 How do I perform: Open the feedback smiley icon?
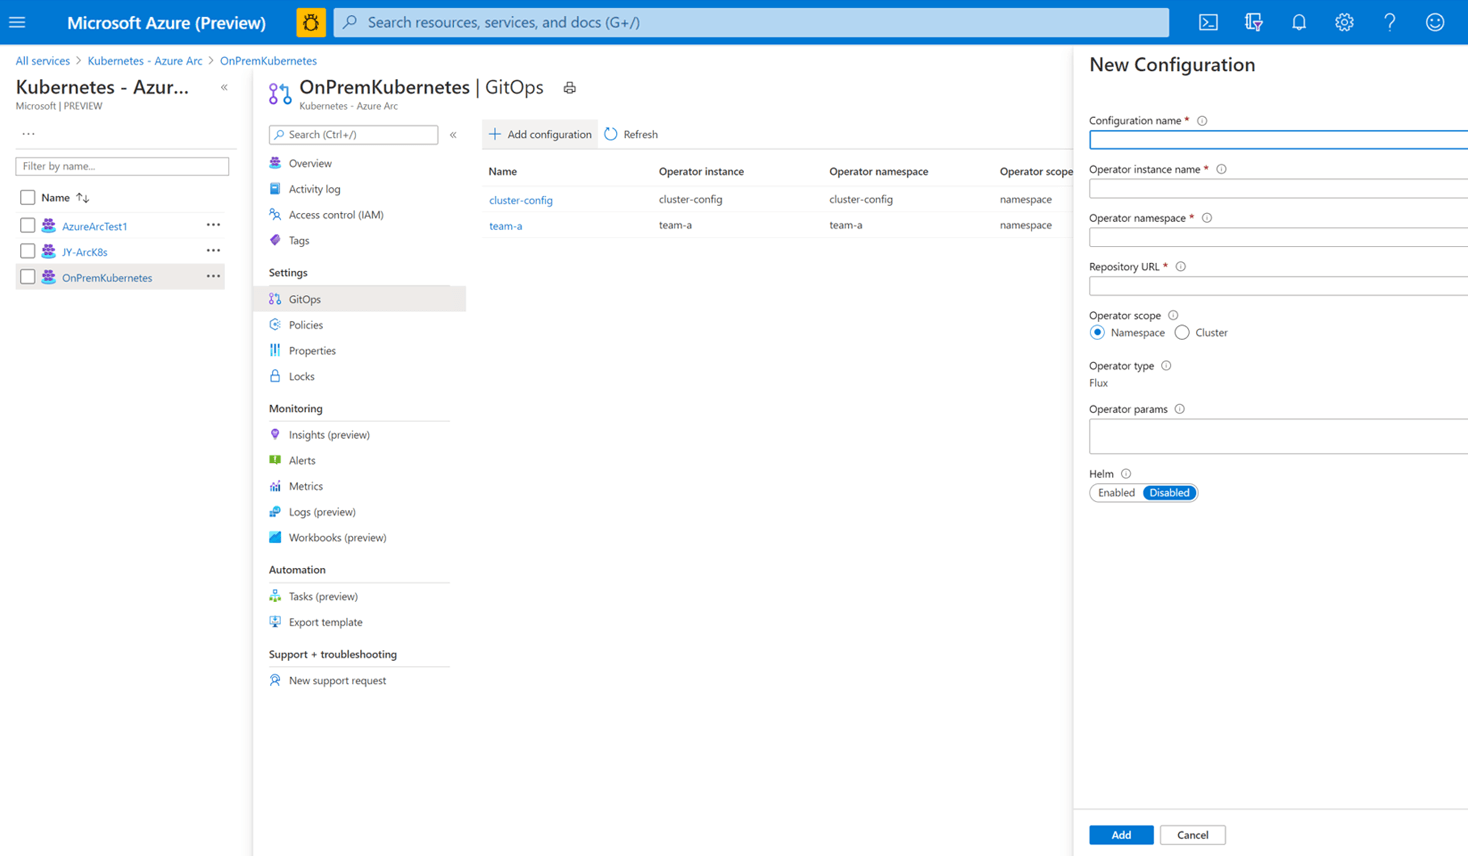coord(1435,22)
